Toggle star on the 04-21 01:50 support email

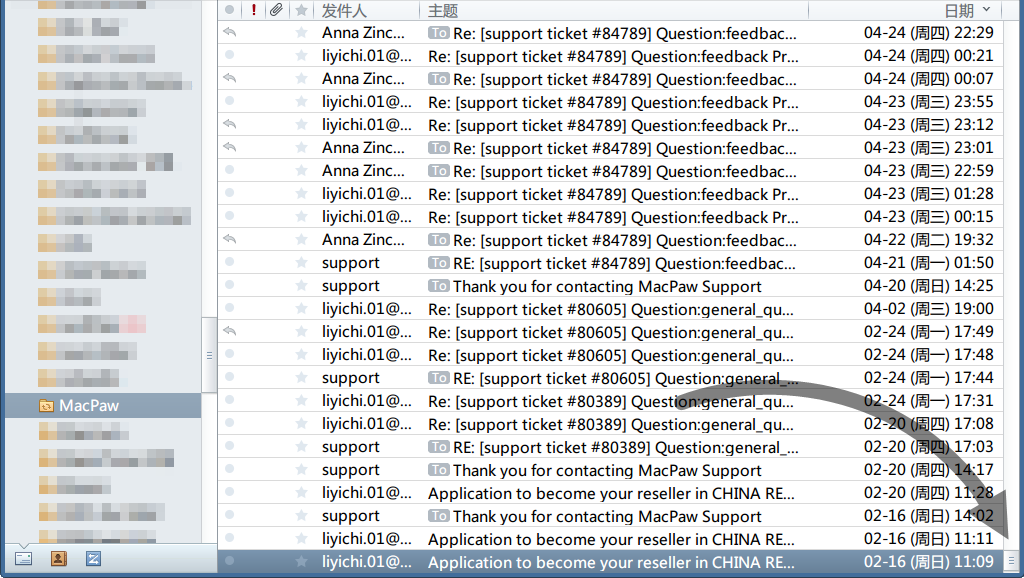click(x=301, y=263)
